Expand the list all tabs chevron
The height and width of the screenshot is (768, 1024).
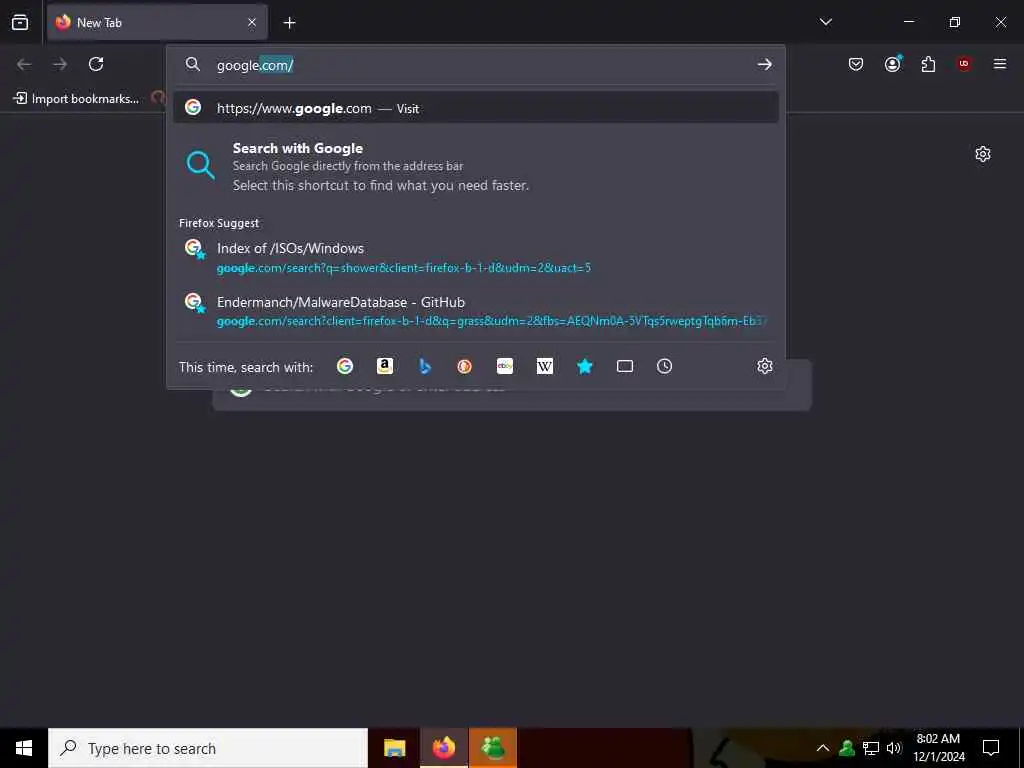[x=825, y=22]
